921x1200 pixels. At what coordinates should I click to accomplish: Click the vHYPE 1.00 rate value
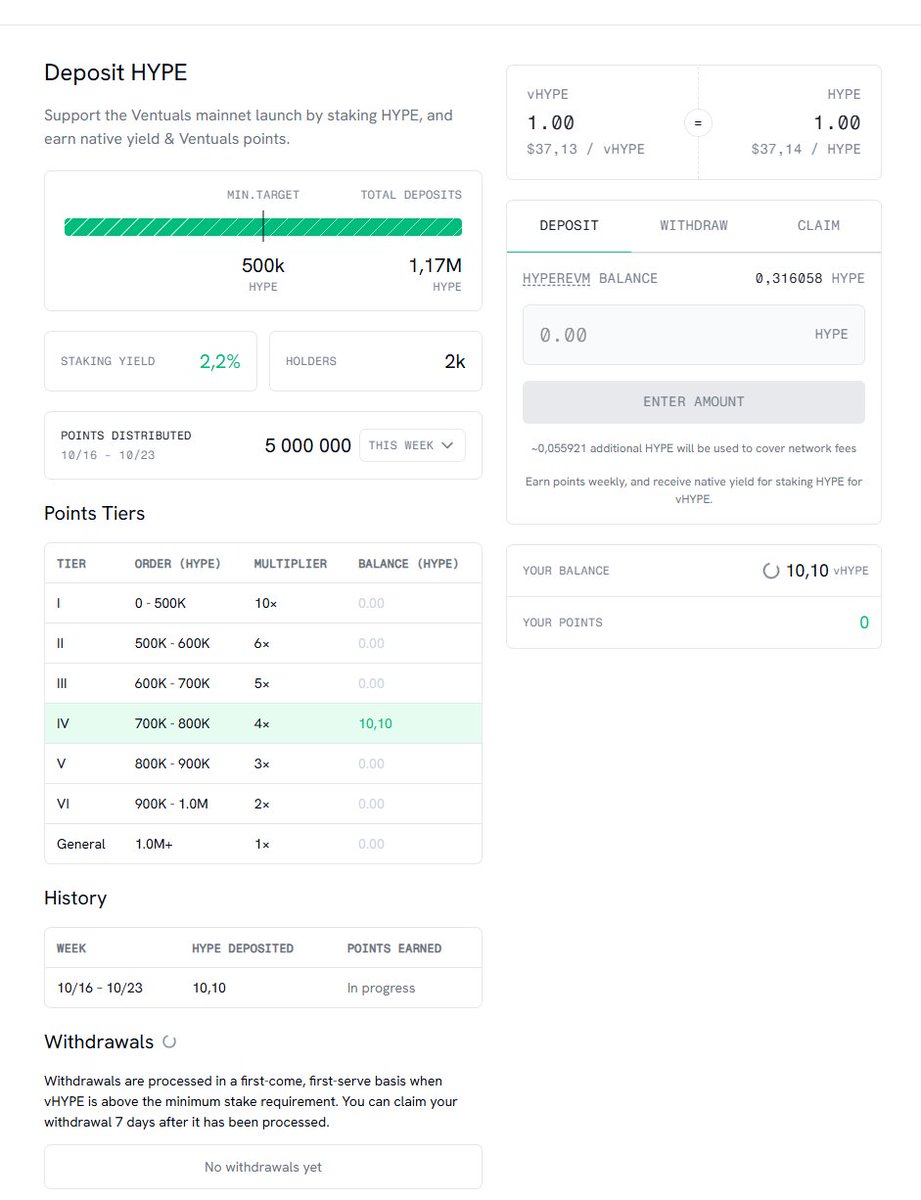[551, 123]
